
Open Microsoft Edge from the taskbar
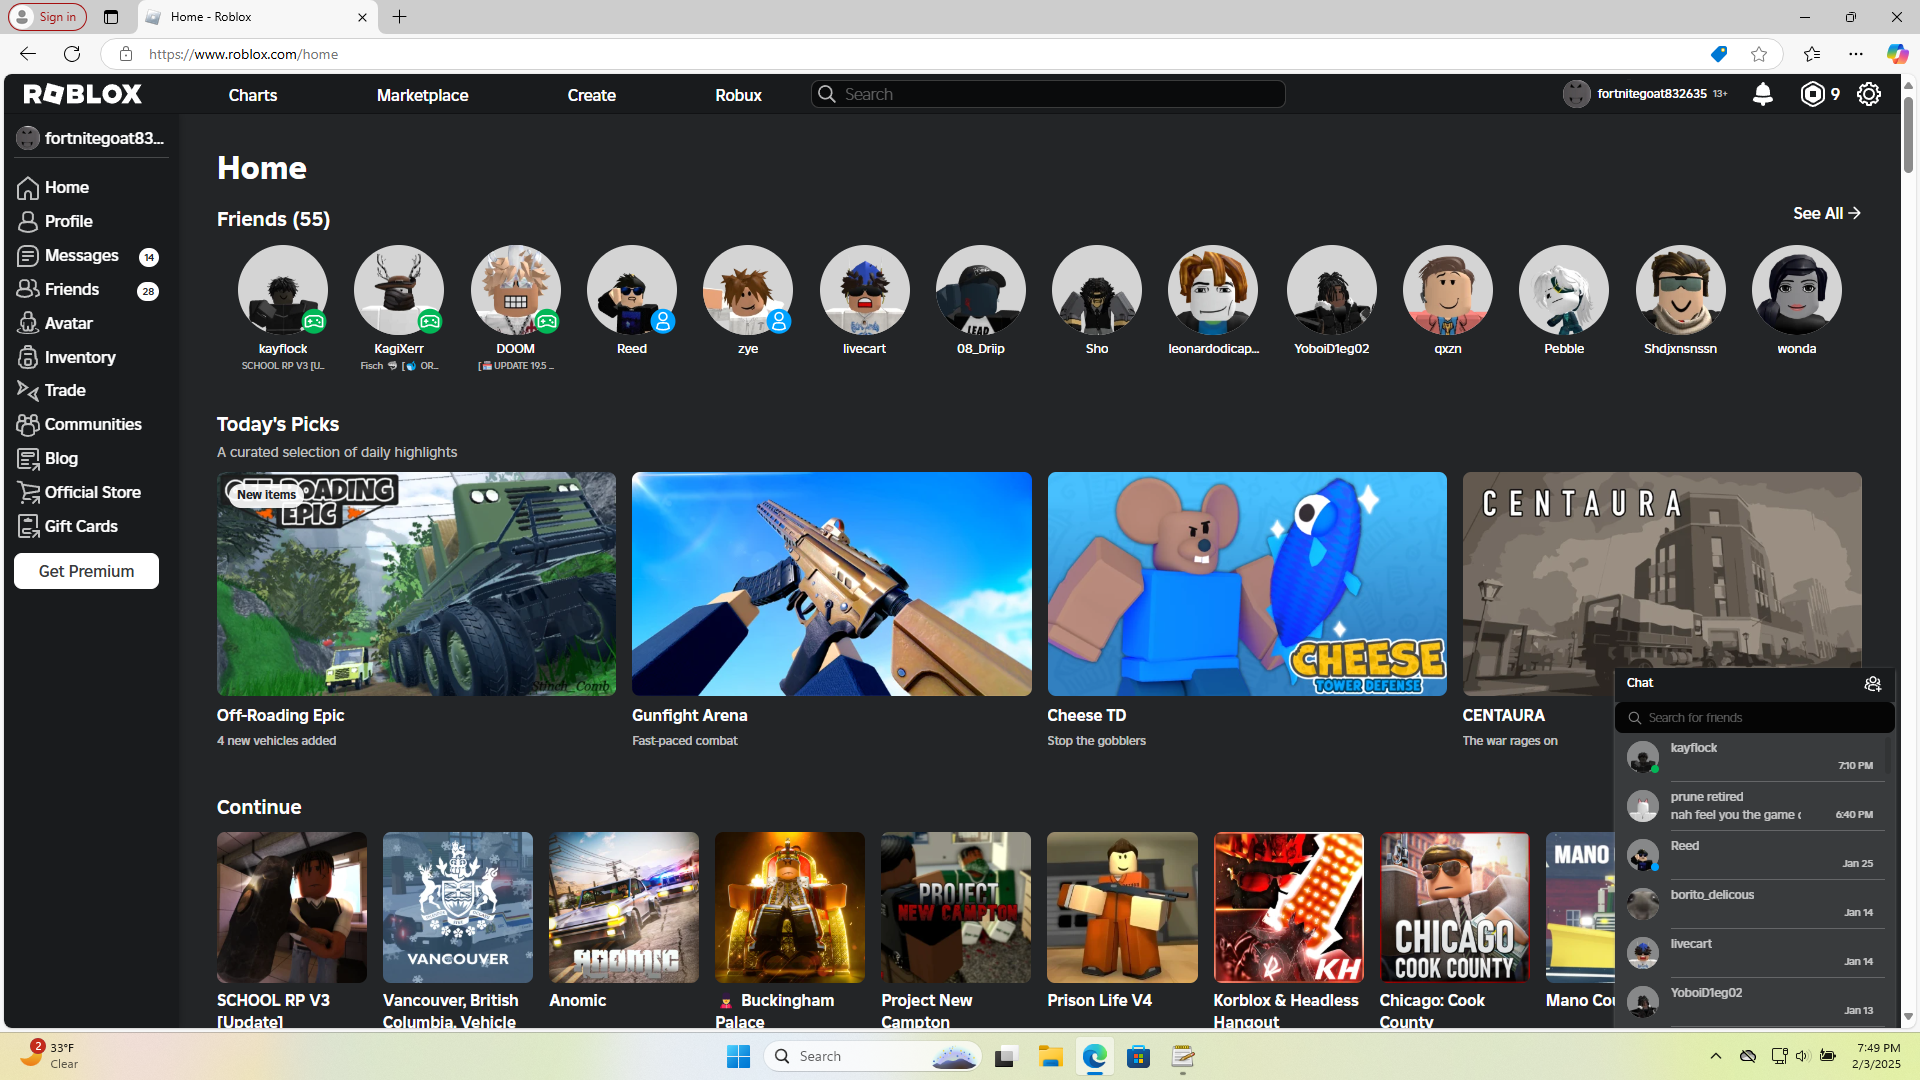(1094, 1056)
